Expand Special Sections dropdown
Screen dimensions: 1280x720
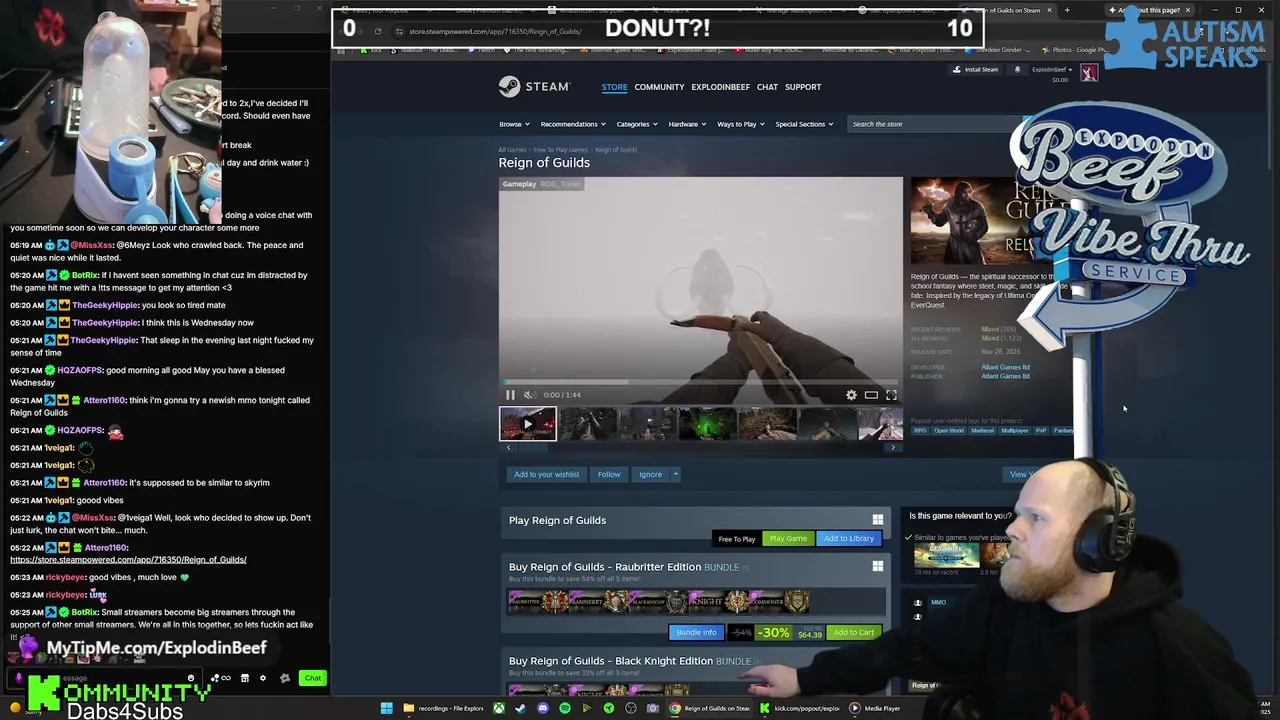[805, 124]
